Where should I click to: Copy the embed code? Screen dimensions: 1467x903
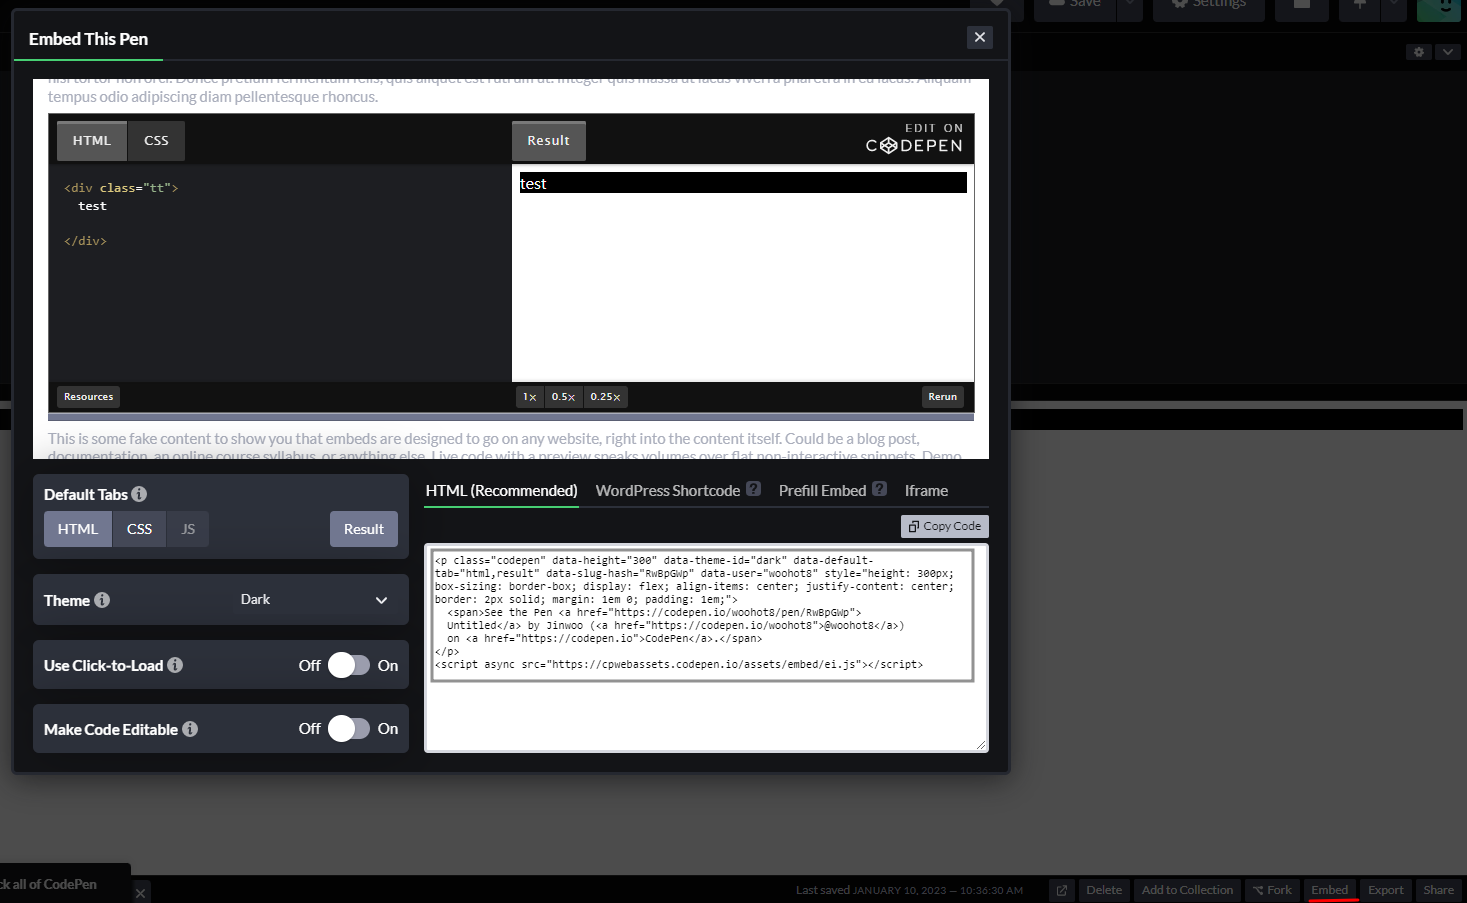click(945, 526)
